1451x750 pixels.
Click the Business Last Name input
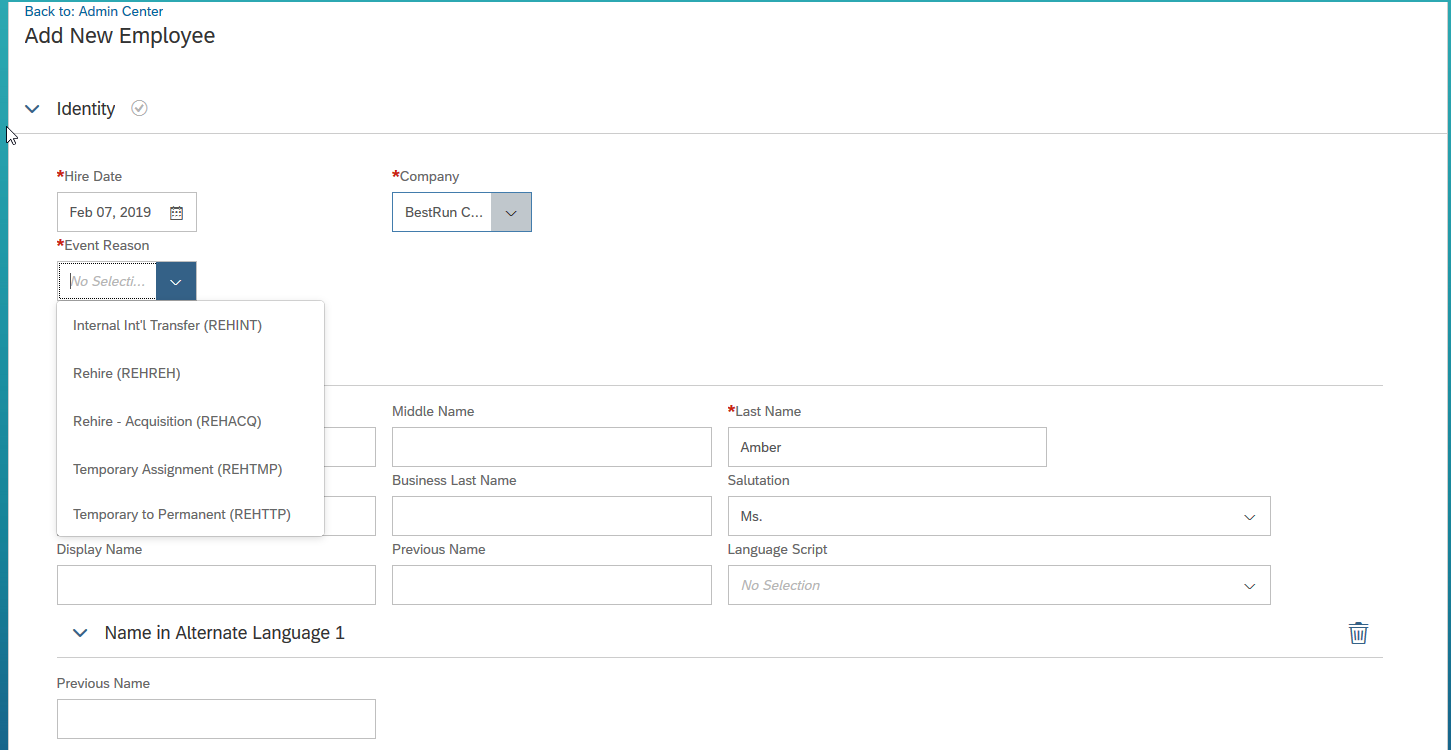point(552,516)
